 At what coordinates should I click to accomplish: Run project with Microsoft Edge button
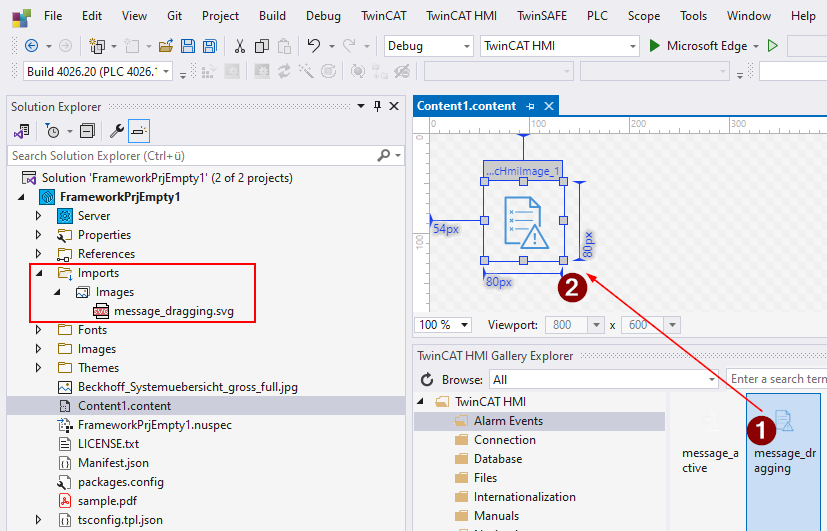pyautogui.click(x=699, y=46)
